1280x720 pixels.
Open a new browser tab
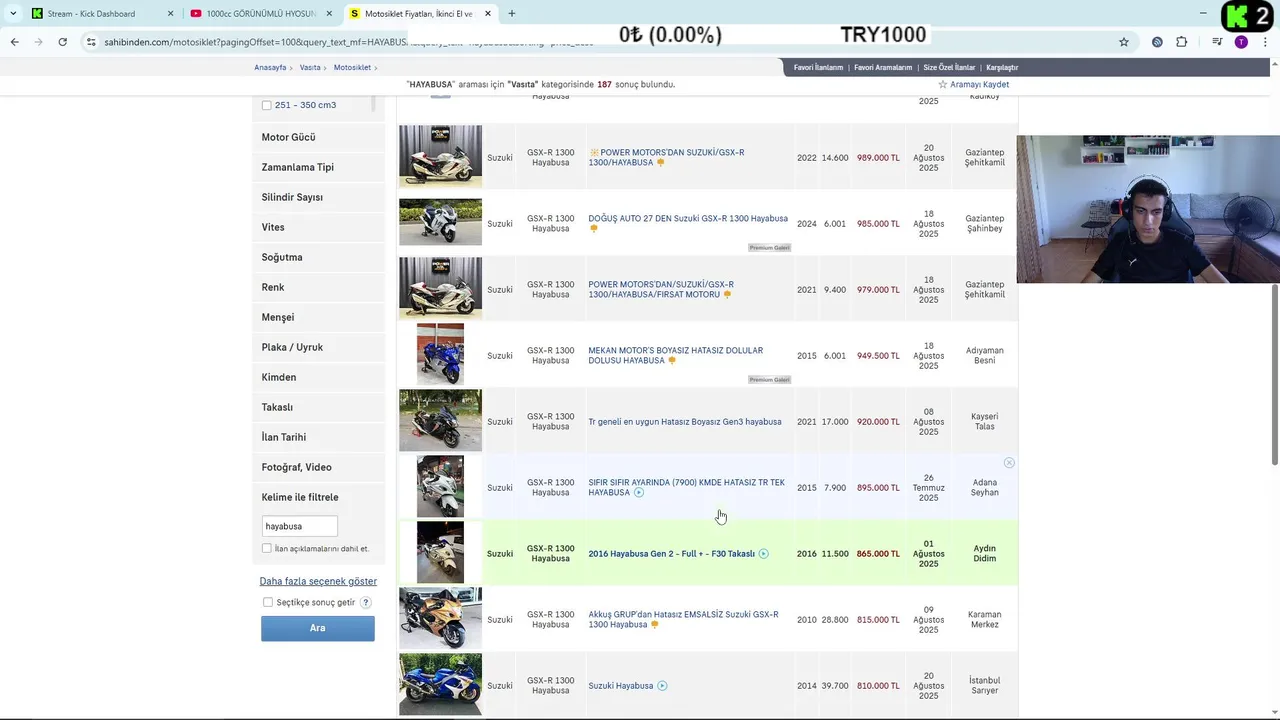[x=512, y=14]
